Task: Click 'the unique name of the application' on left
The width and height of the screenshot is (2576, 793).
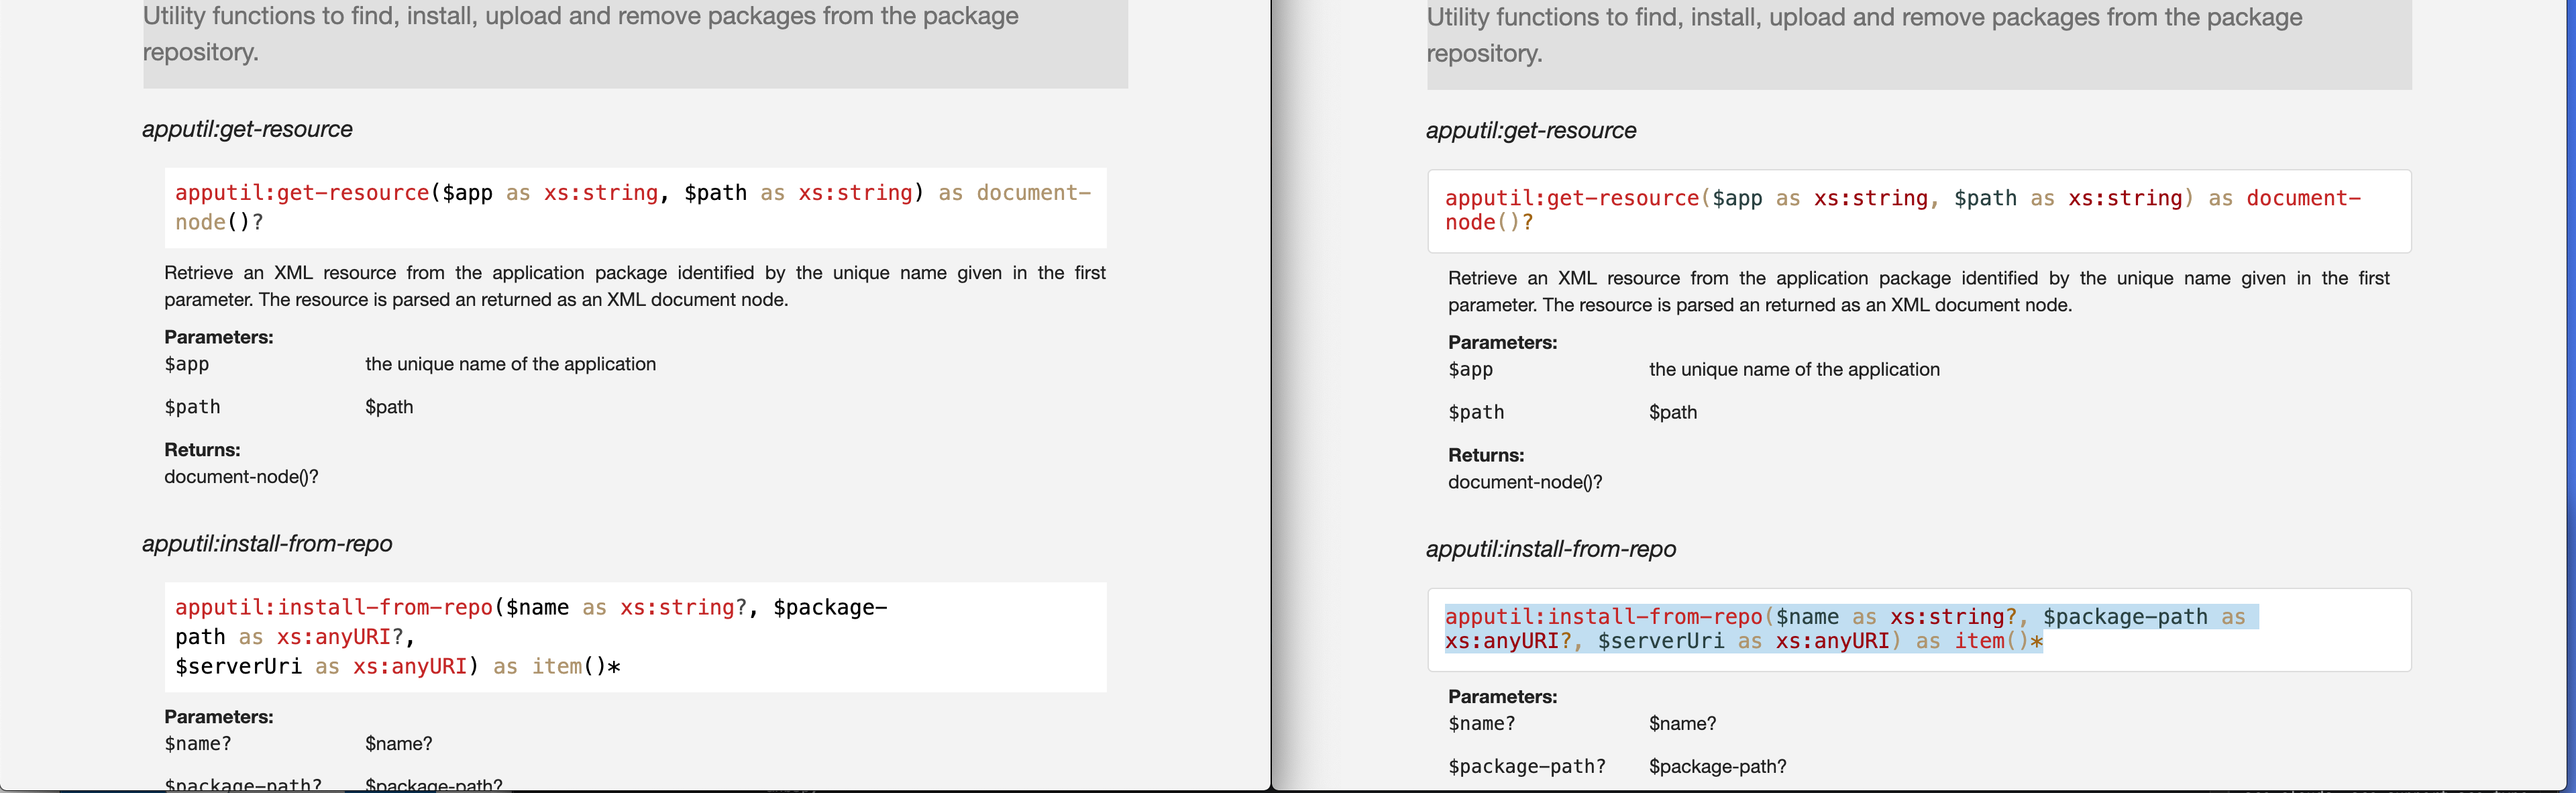Action: (x=510, y=364)
